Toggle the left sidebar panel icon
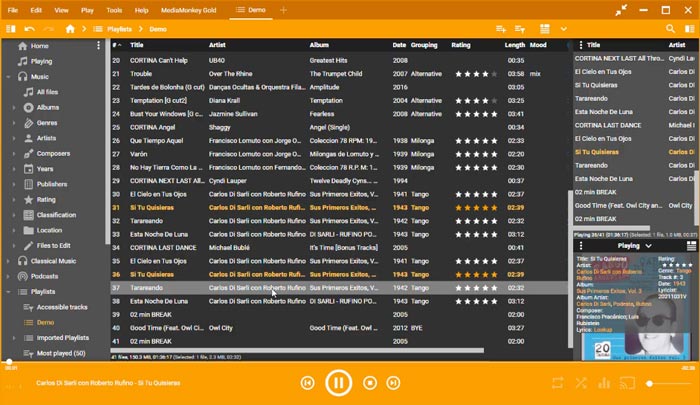 [10, 29]
